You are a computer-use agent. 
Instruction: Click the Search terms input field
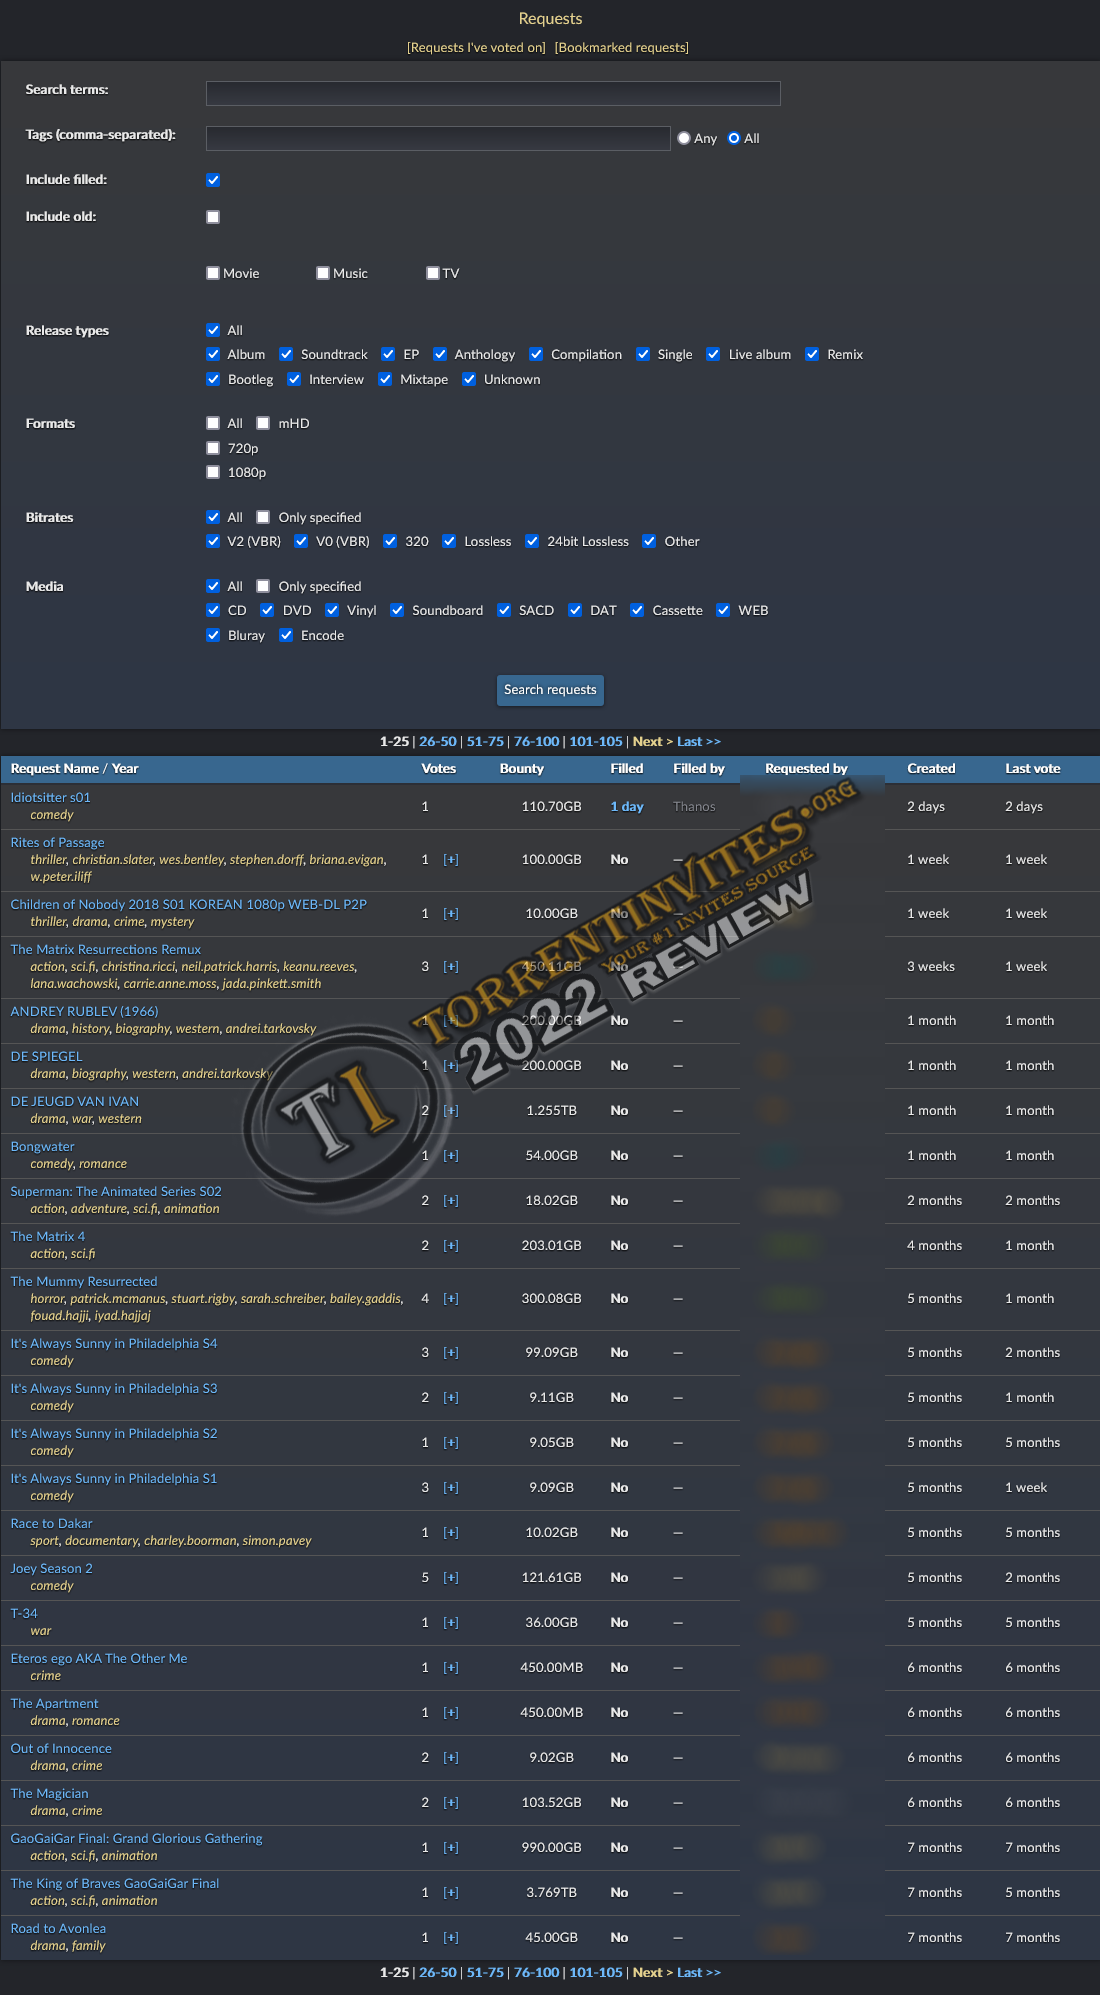pyautogui.click(x=493, y=94)
